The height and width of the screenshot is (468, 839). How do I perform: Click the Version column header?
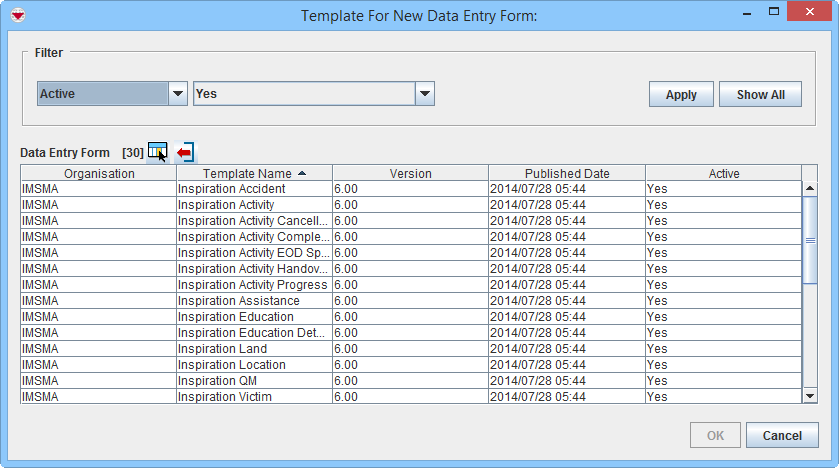pos(410,173)
